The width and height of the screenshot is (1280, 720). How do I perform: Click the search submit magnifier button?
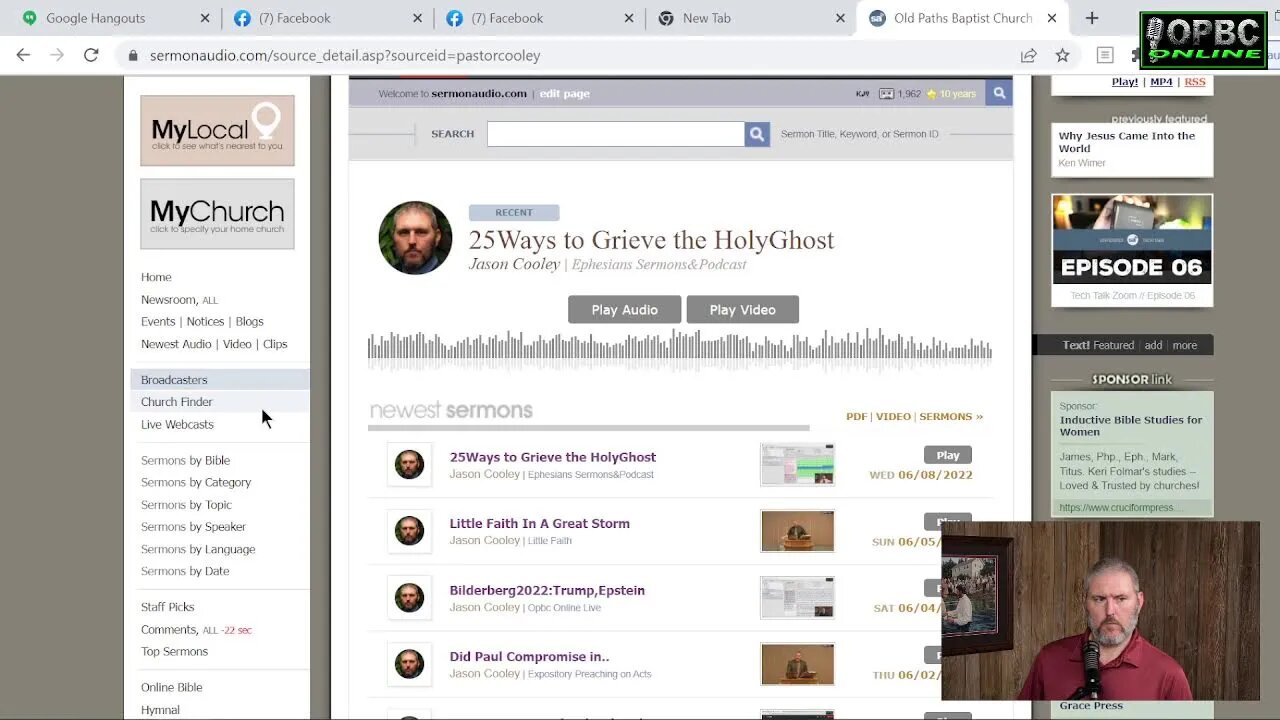(757, 134)
